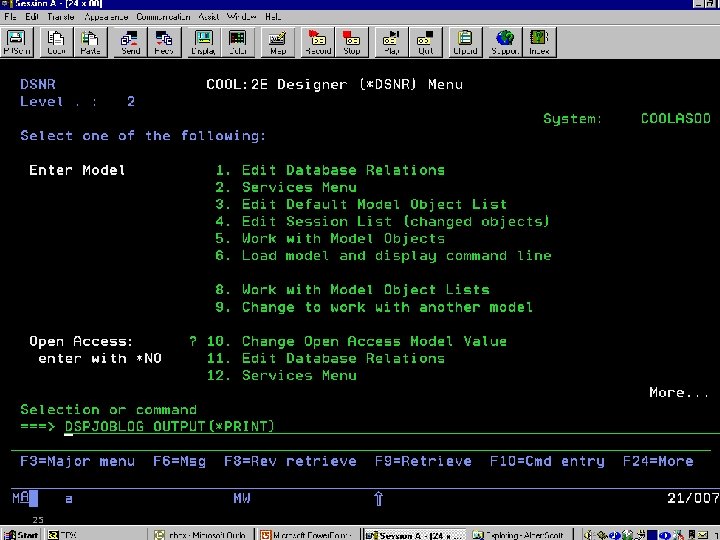The image size is (720, 540).
Task: Open the Color mapping toolbar icon
Action: click(237, 42)
